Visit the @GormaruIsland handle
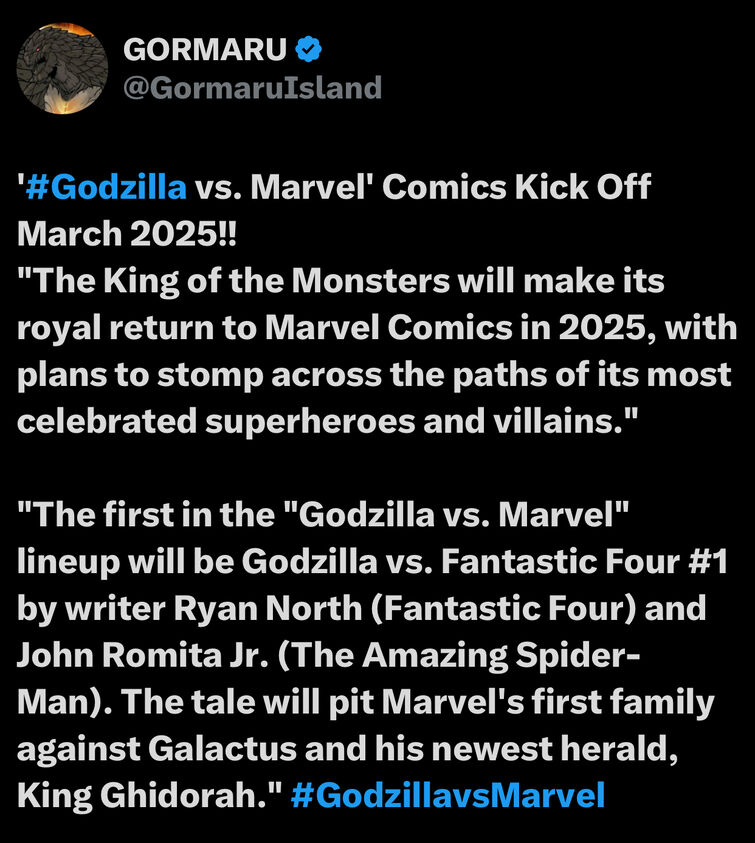755x843 pixels. (x=252, y=88)
